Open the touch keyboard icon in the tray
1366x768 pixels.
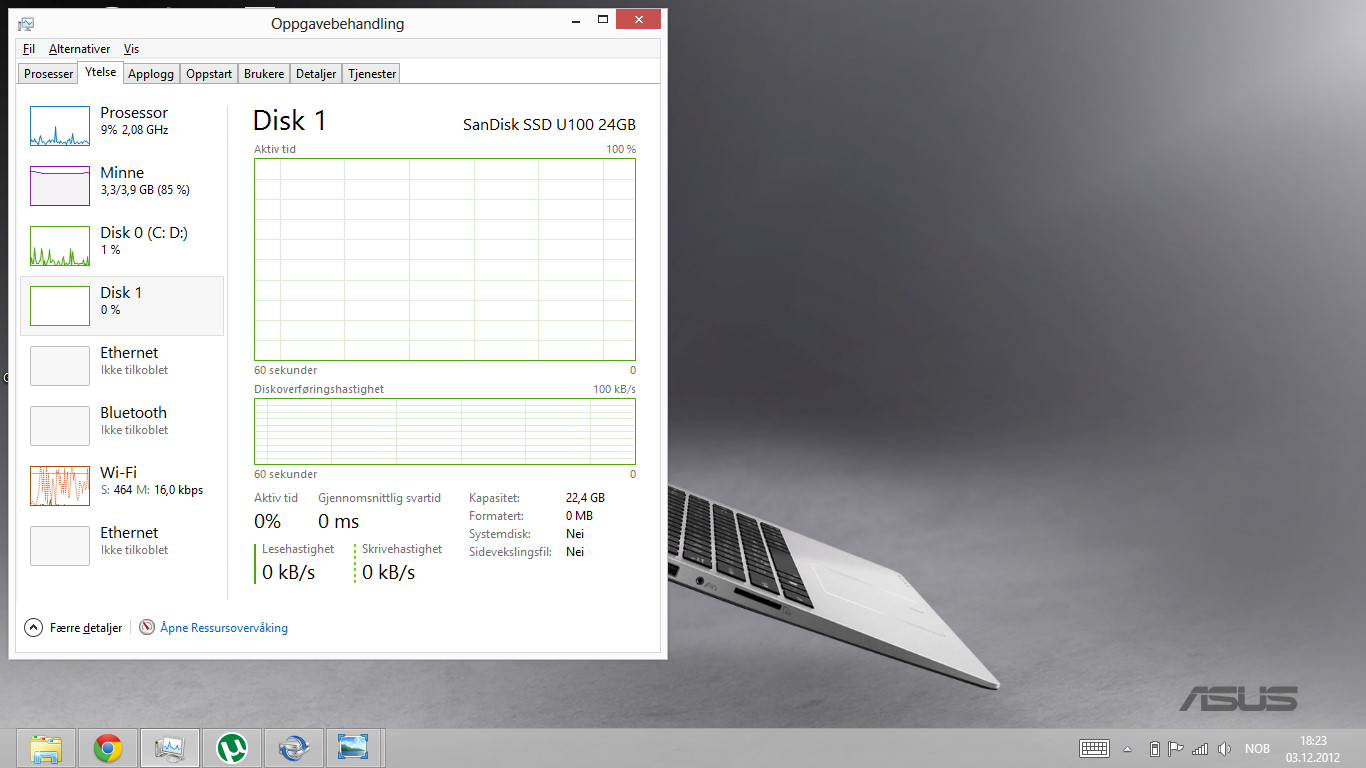click(x=1094, y=748)
